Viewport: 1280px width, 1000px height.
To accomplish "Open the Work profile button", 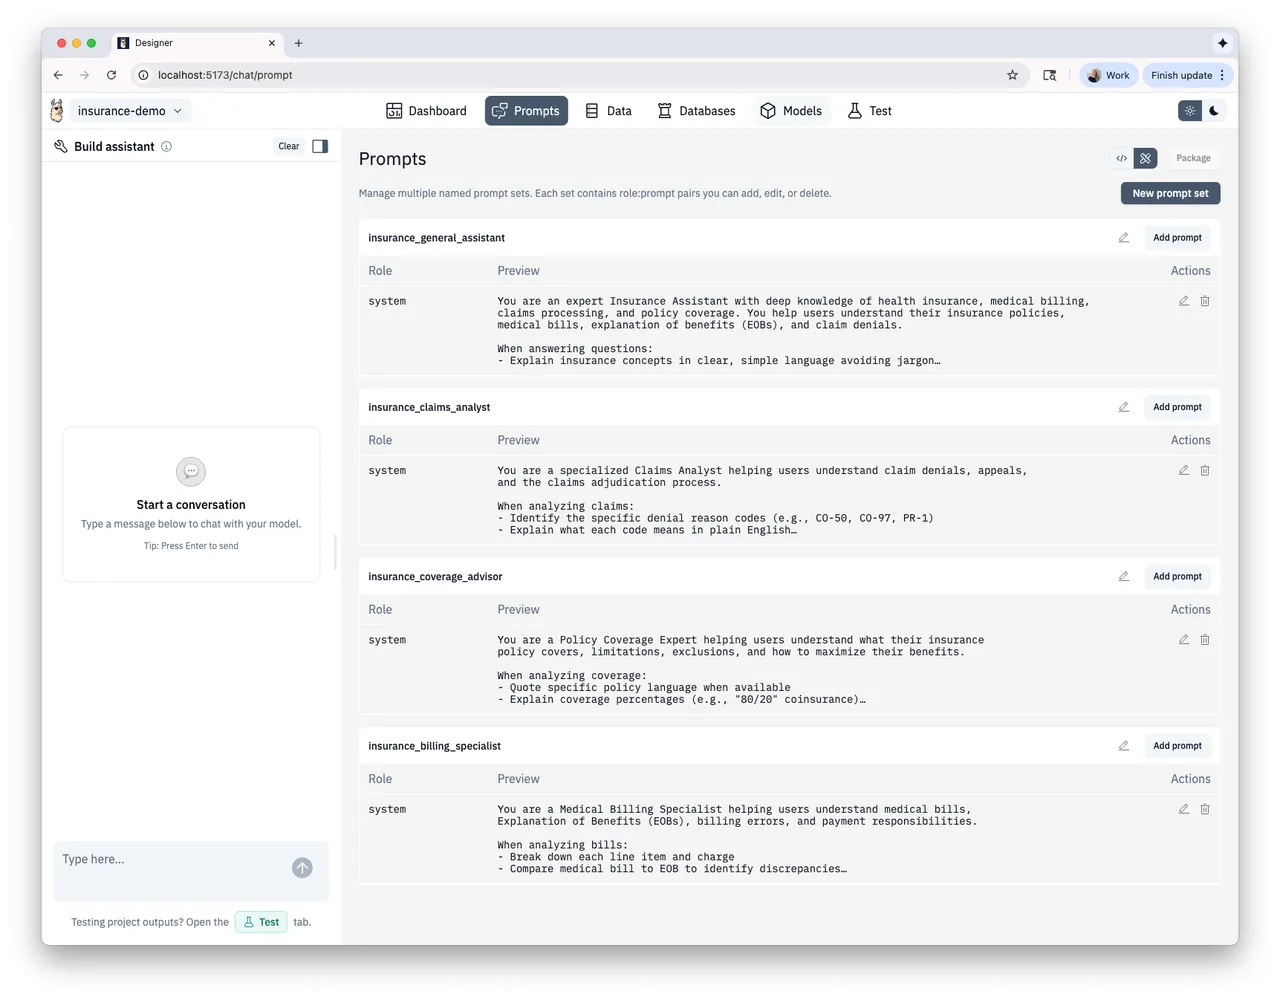I will pos(1108,75).
